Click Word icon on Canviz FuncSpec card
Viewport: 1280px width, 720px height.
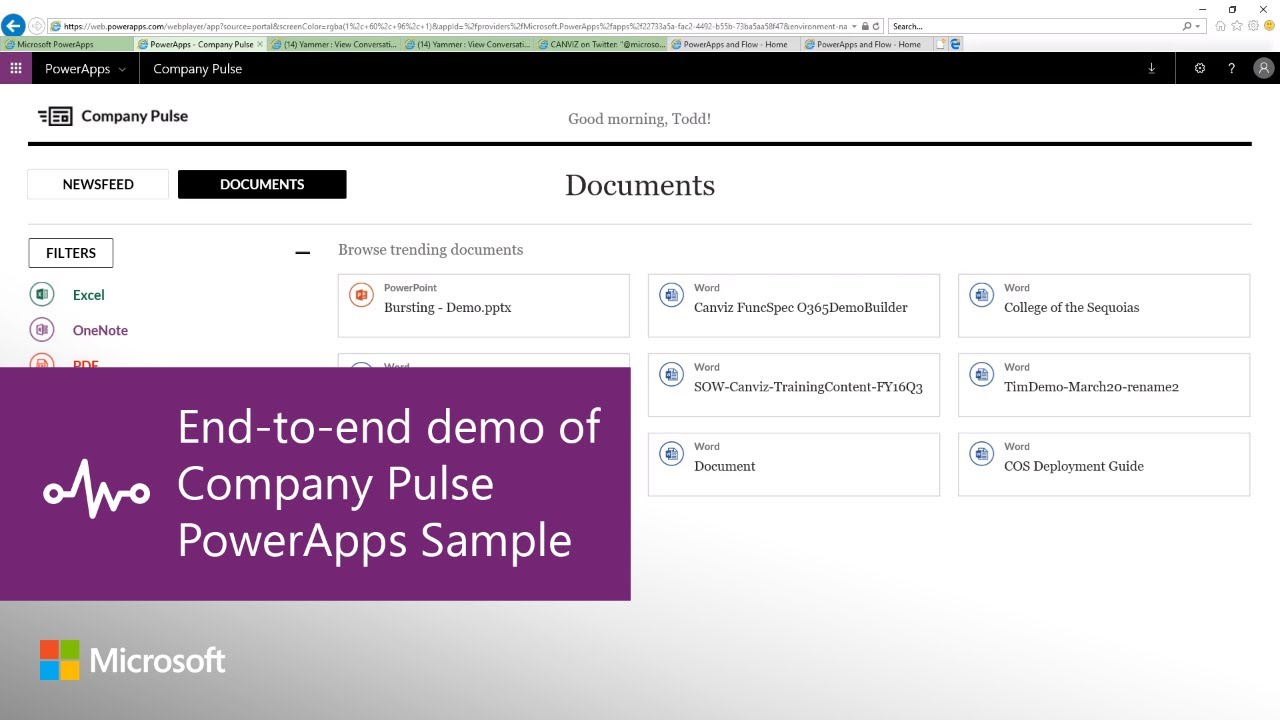671,295
